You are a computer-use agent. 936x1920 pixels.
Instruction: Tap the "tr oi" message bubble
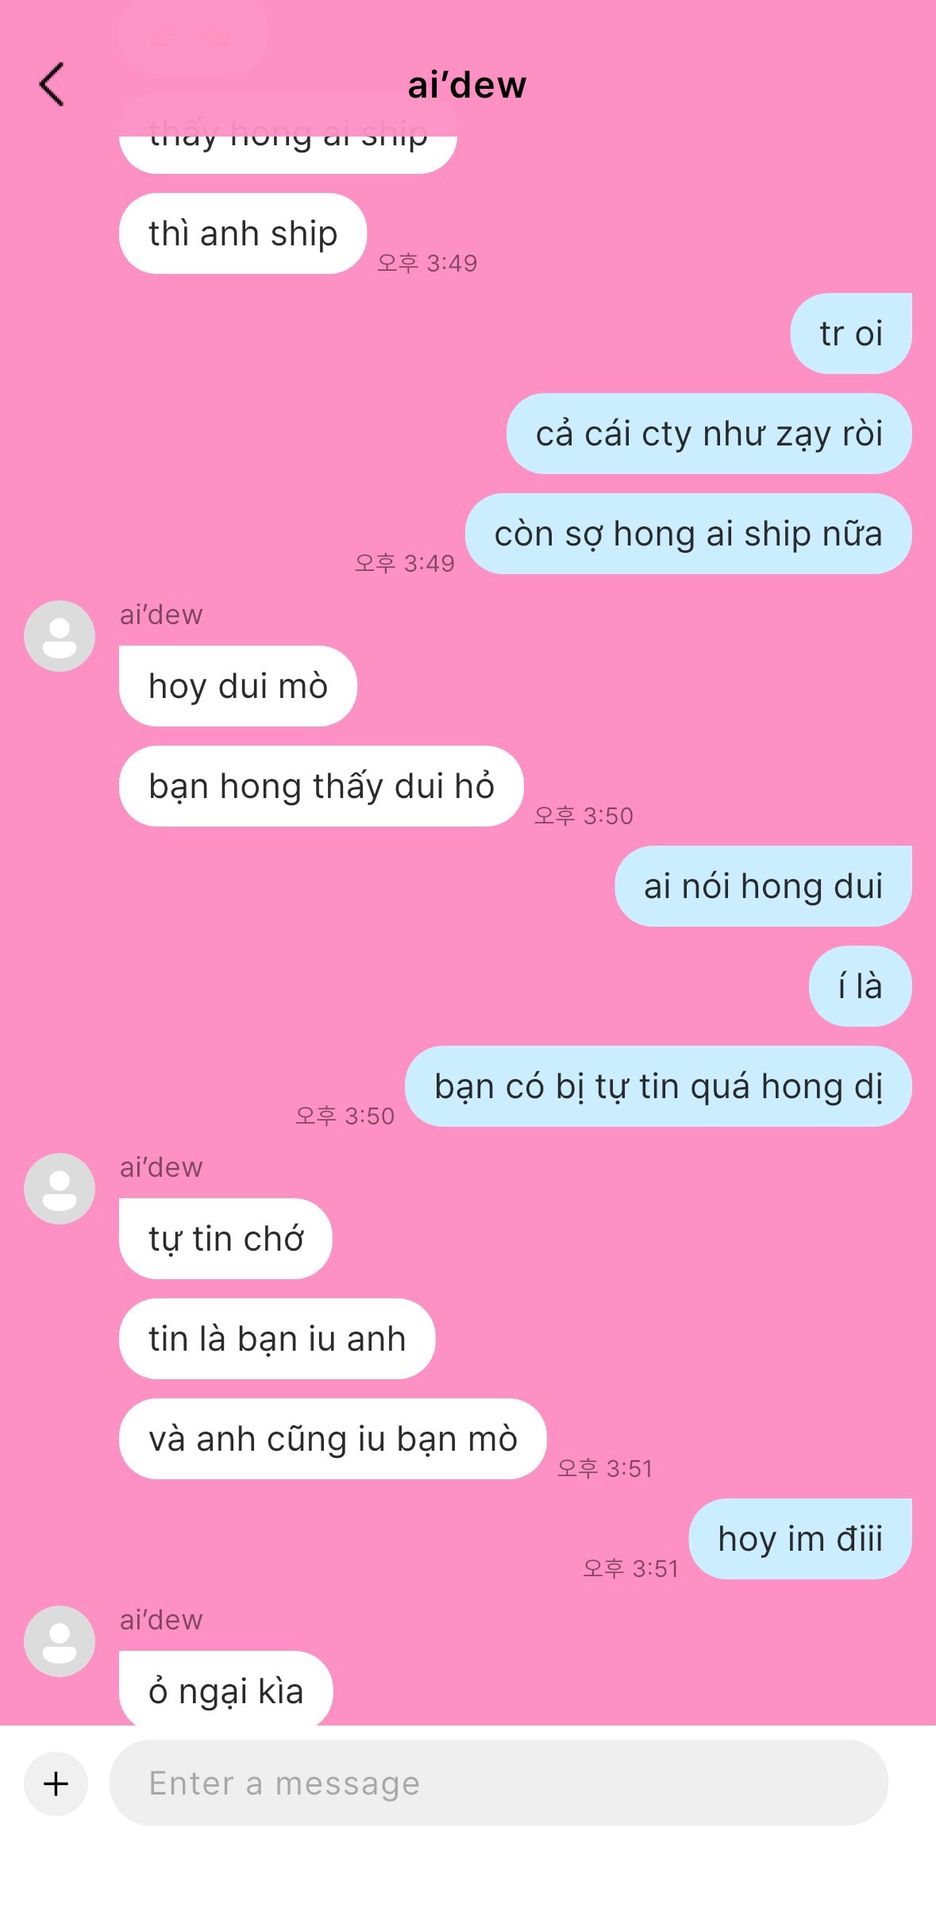tap(851, 333)
